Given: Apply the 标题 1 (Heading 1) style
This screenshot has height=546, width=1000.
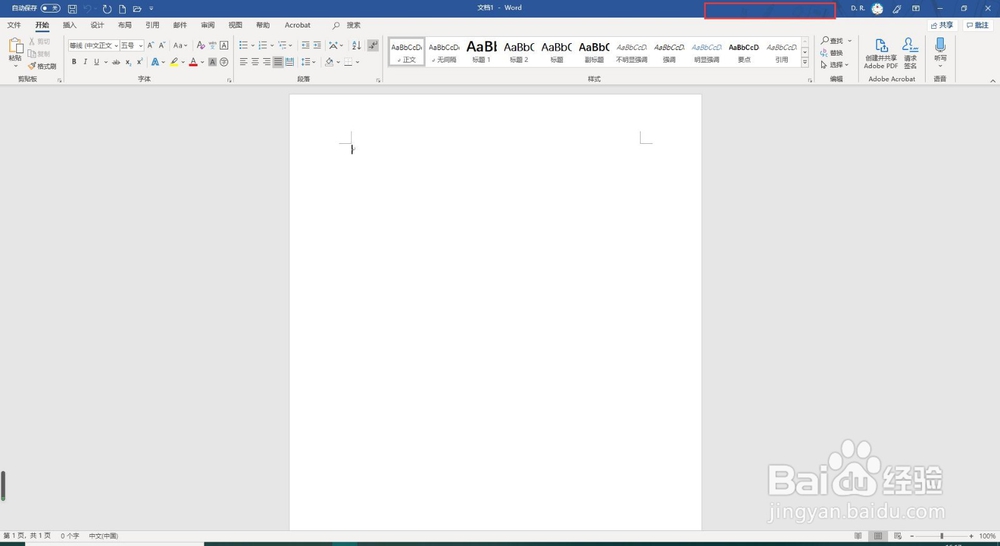Looking at the screenshot, I should (482, 52).
